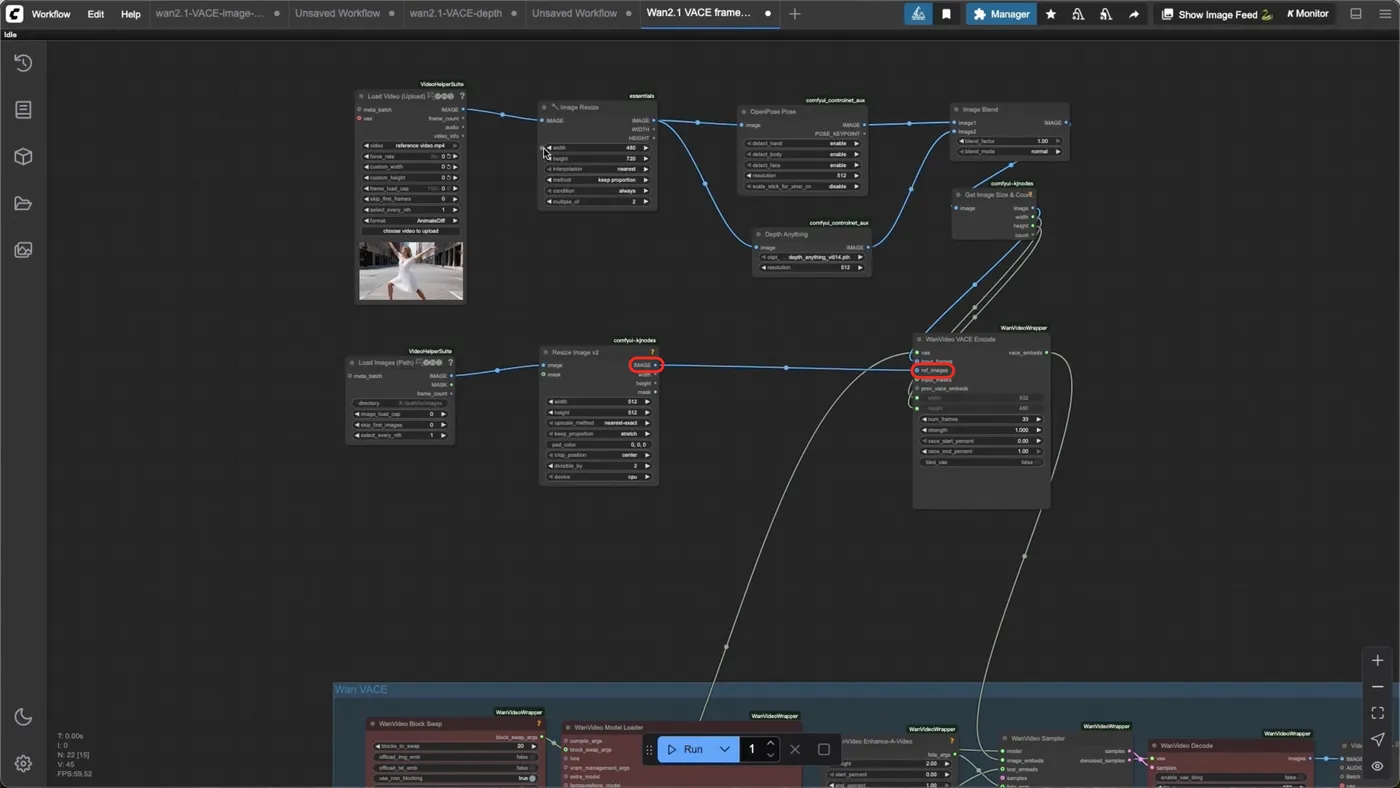Click the share arrow icon
This screenshot has height=788, width=1400.
pyautogui.click(x=1134, y=14)
